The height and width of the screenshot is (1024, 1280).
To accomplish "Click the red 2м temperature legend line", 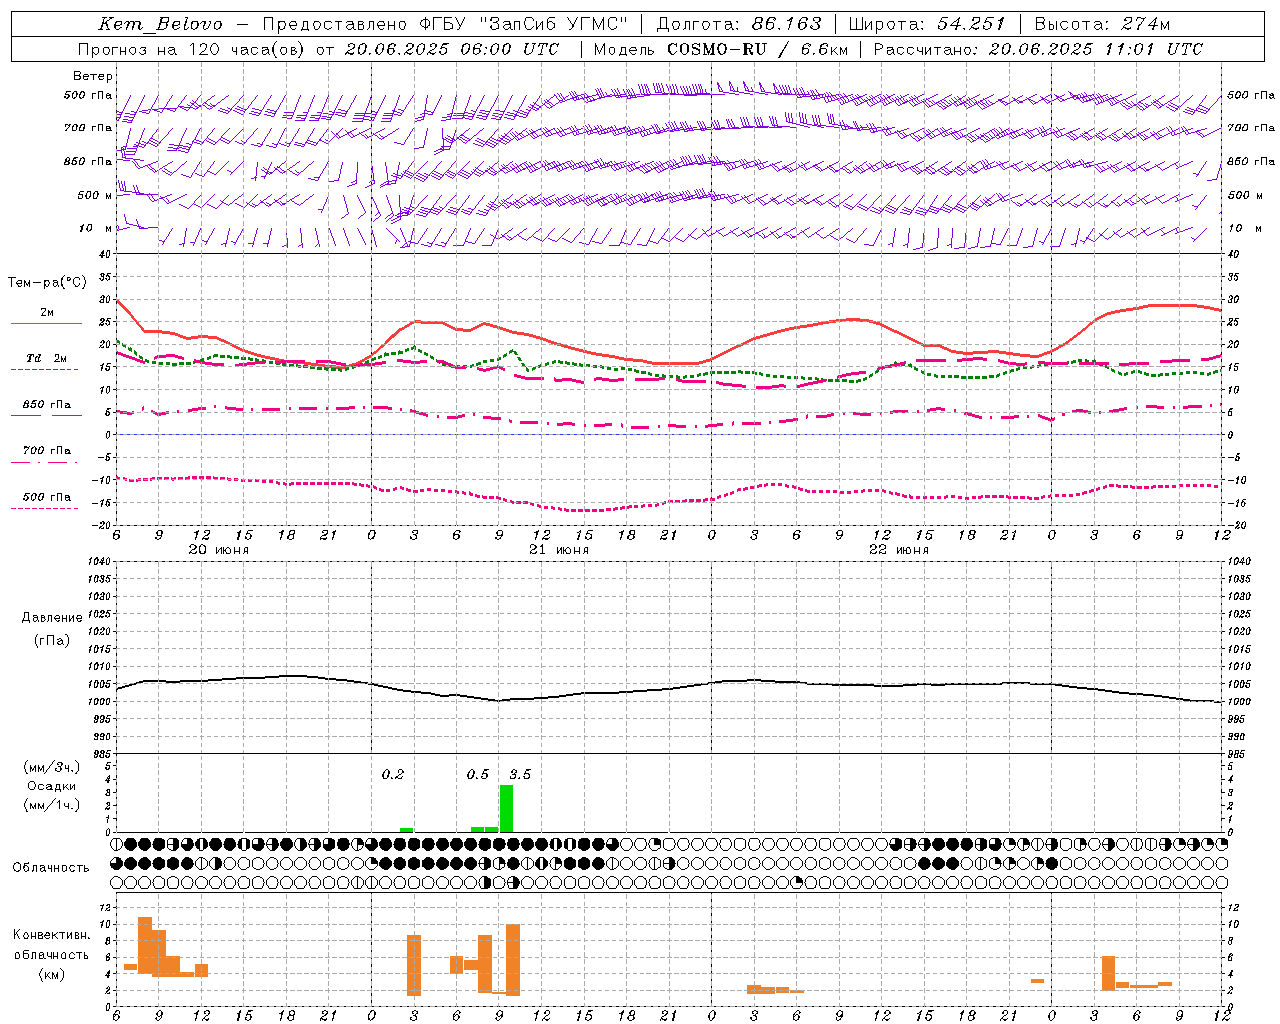I will [46, 324].
